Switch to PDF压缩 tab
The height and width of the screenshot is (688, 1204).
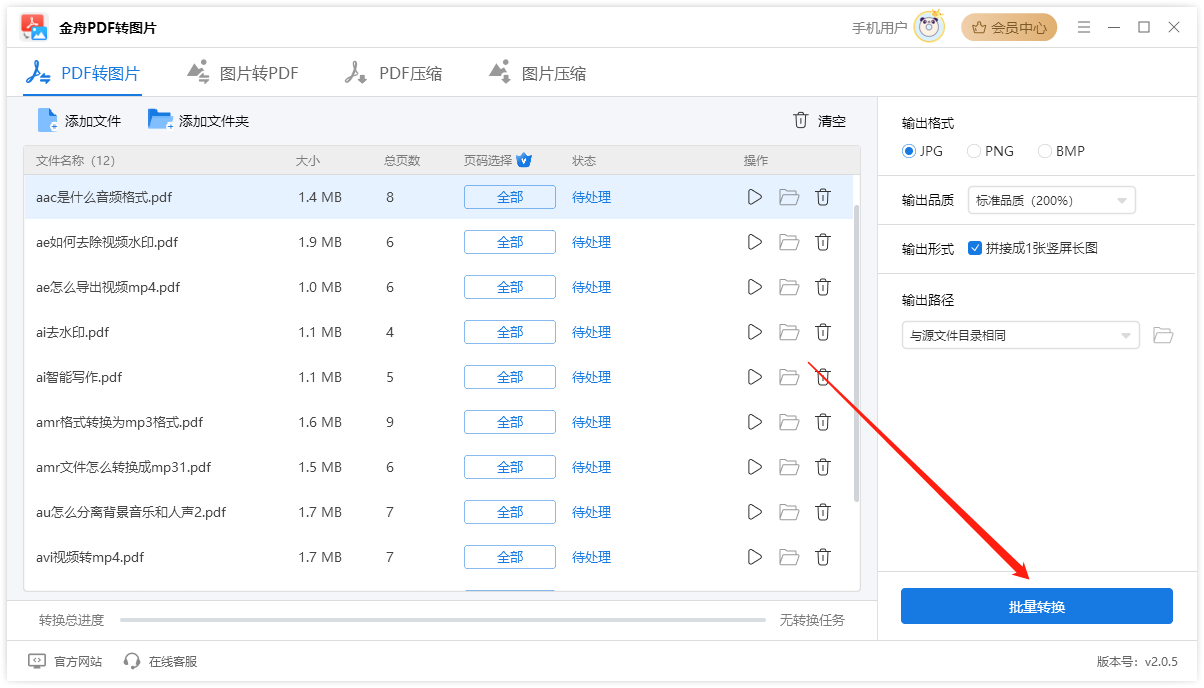coord(393,73)
